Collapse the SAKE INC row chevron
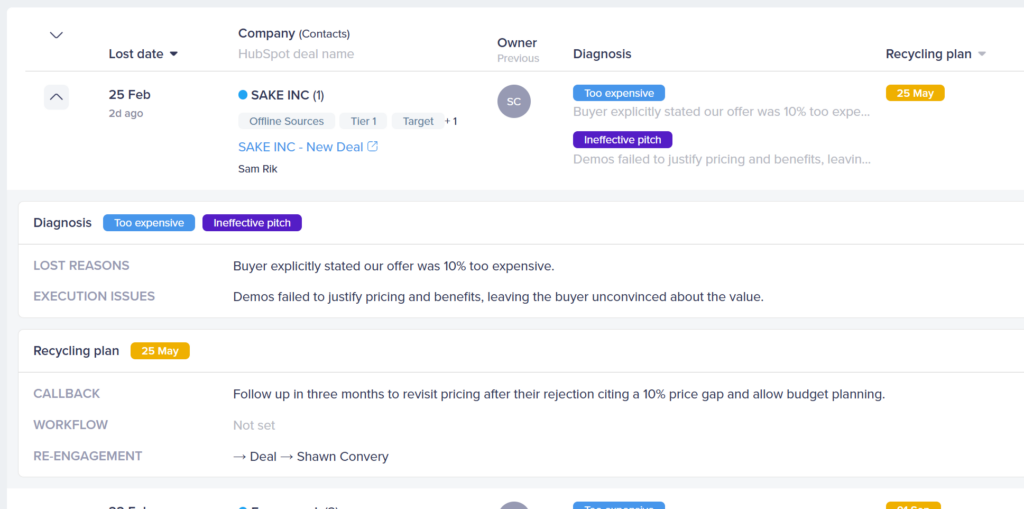 coord(56,97)
